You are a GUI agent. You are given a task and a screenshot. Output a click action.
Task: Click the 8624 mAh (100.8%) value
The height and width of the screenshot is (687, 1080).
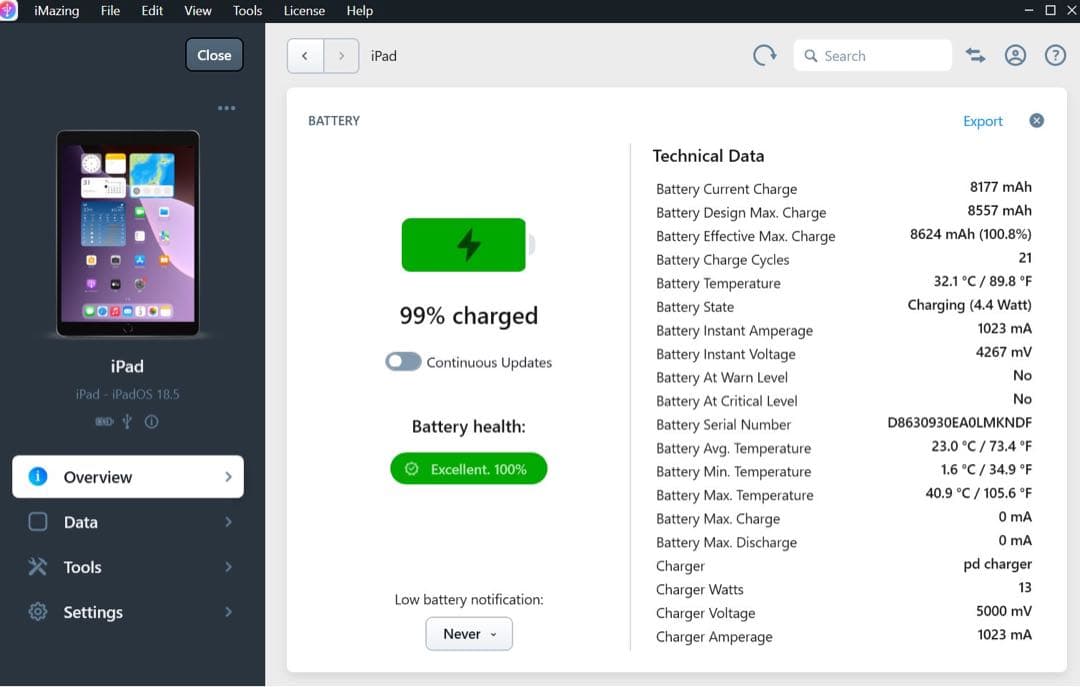(x=970, y=234)
